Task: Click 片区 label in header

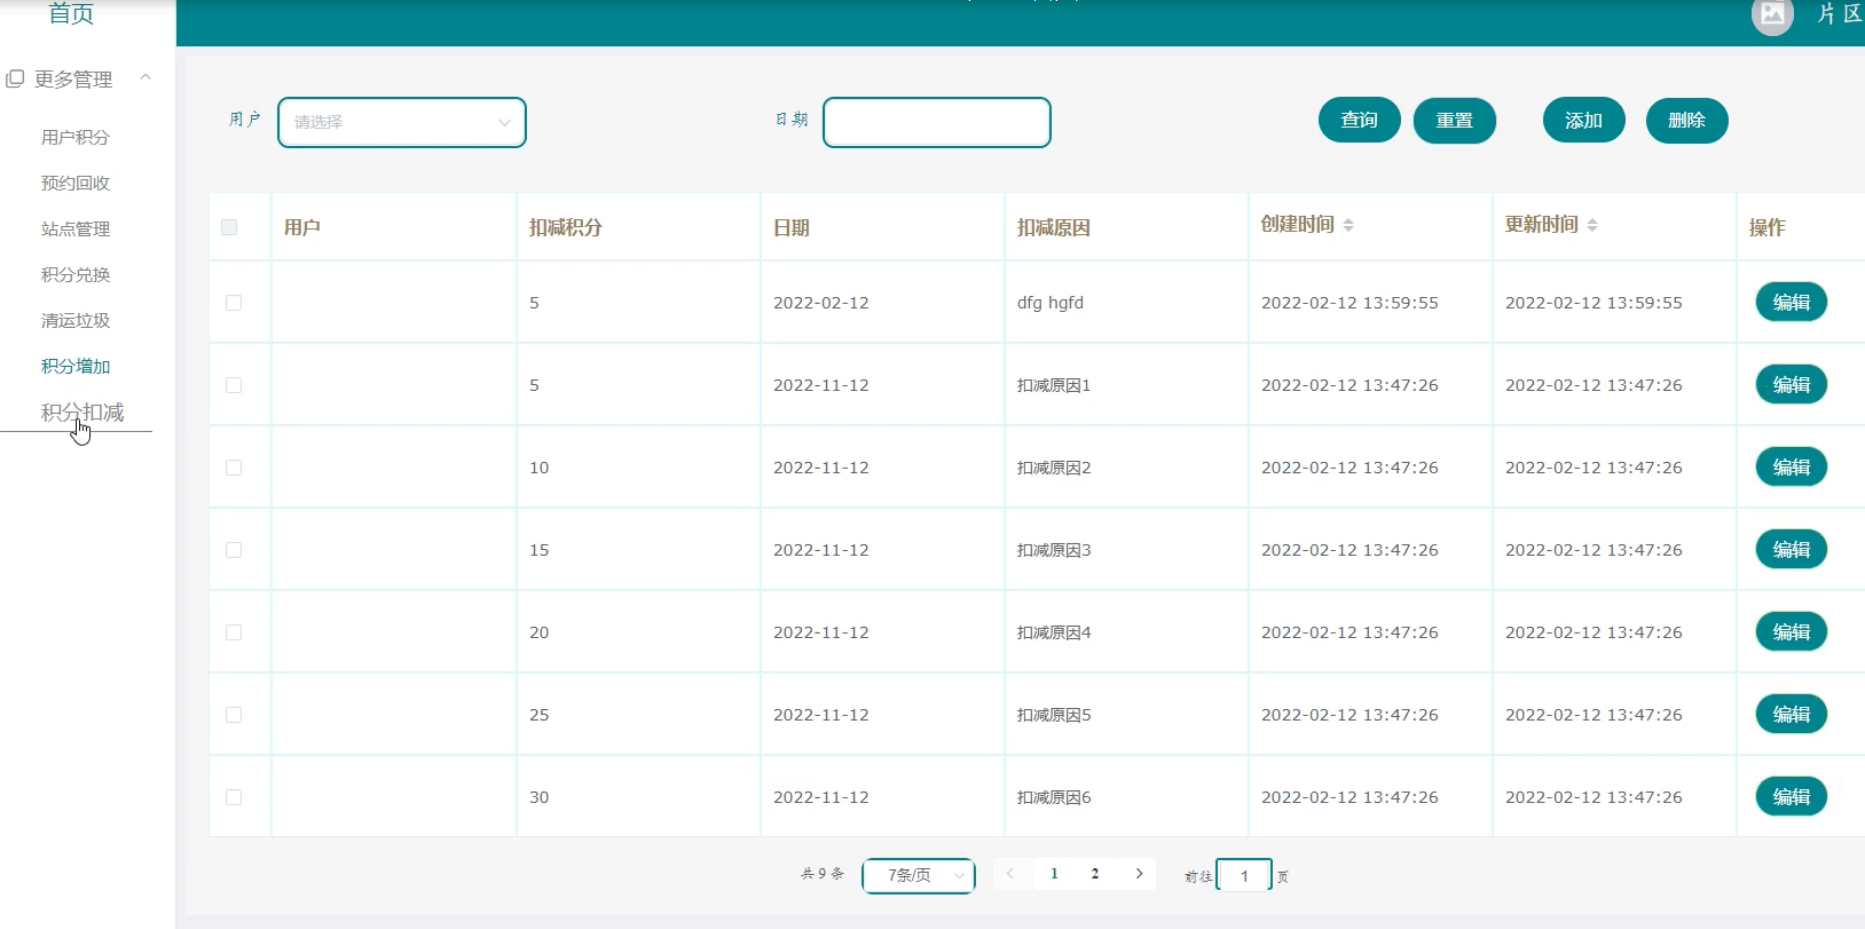Action: click(1840, 13)
